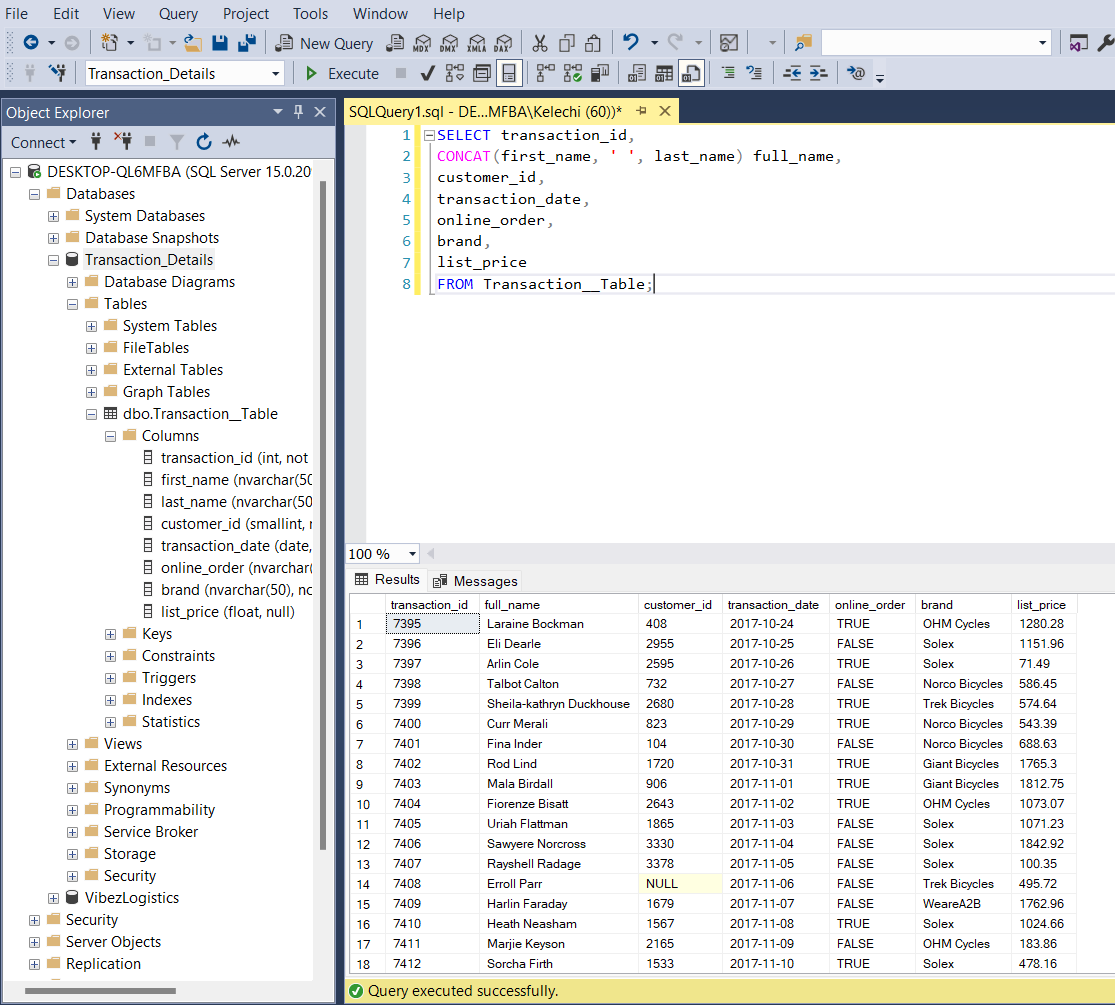Collapse the Columns folder node

[x=110, y=436]
